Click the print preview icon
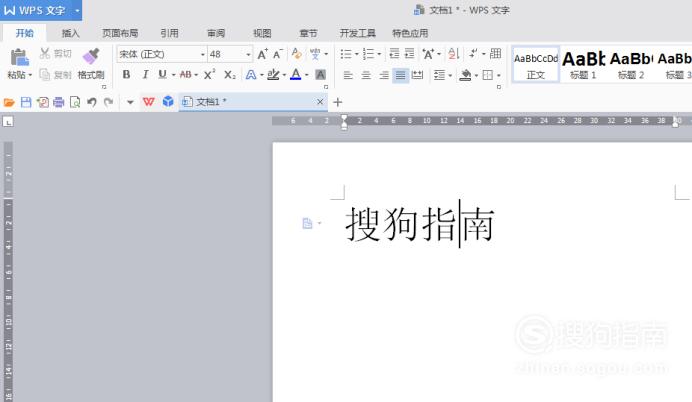The image size is (692, 402). (x=75, y=102)
